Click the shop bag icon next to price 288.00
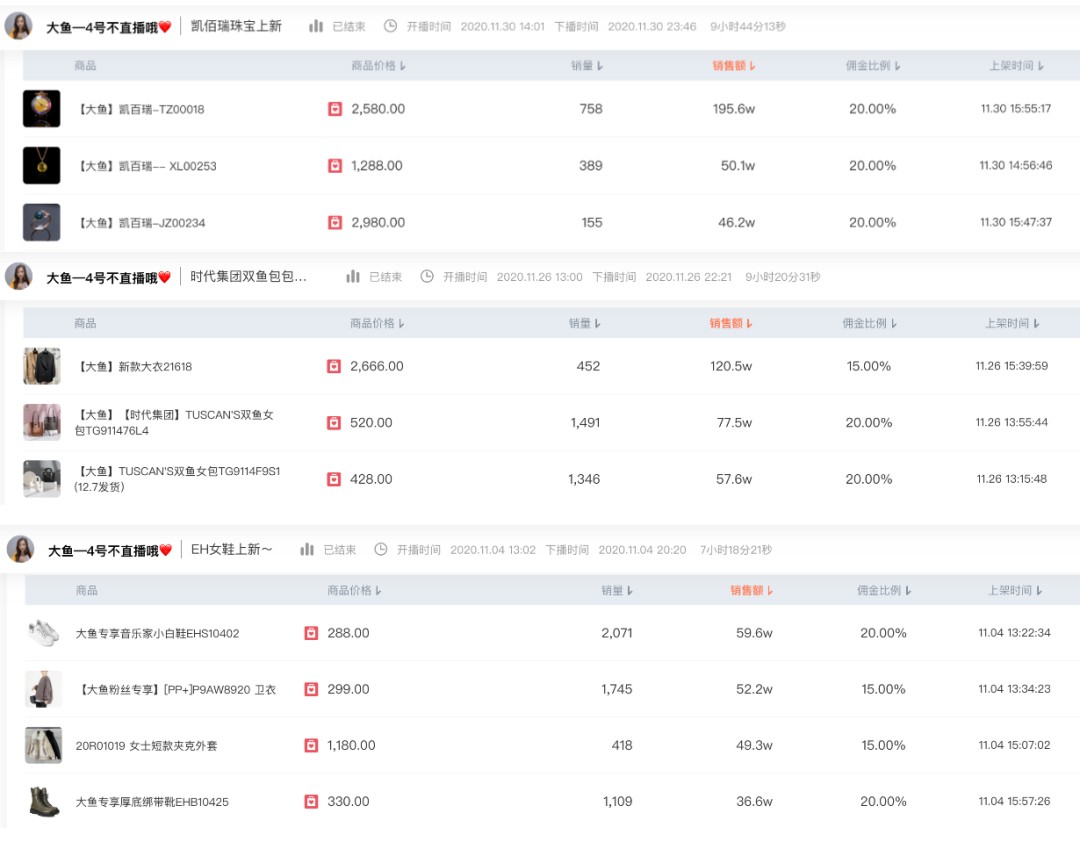 [x=311, y=633]
